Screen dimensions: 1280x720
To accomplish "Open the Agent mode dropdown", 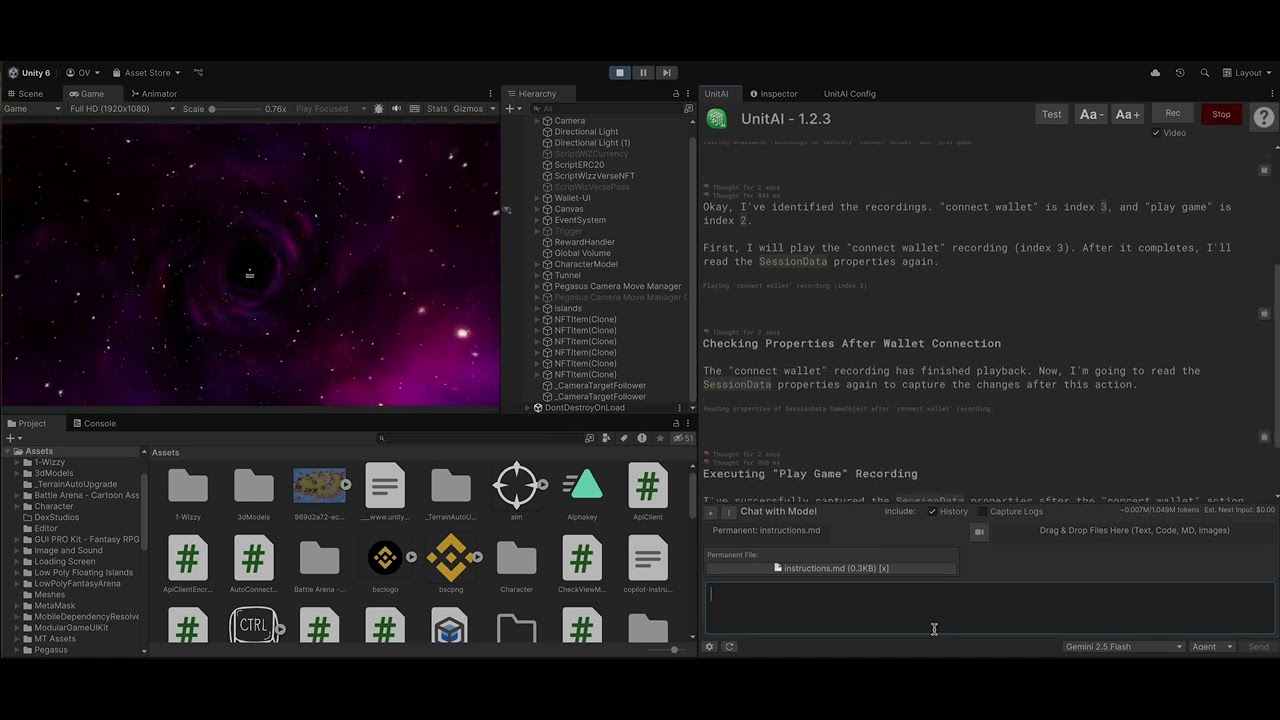I will coord(1212,647).
